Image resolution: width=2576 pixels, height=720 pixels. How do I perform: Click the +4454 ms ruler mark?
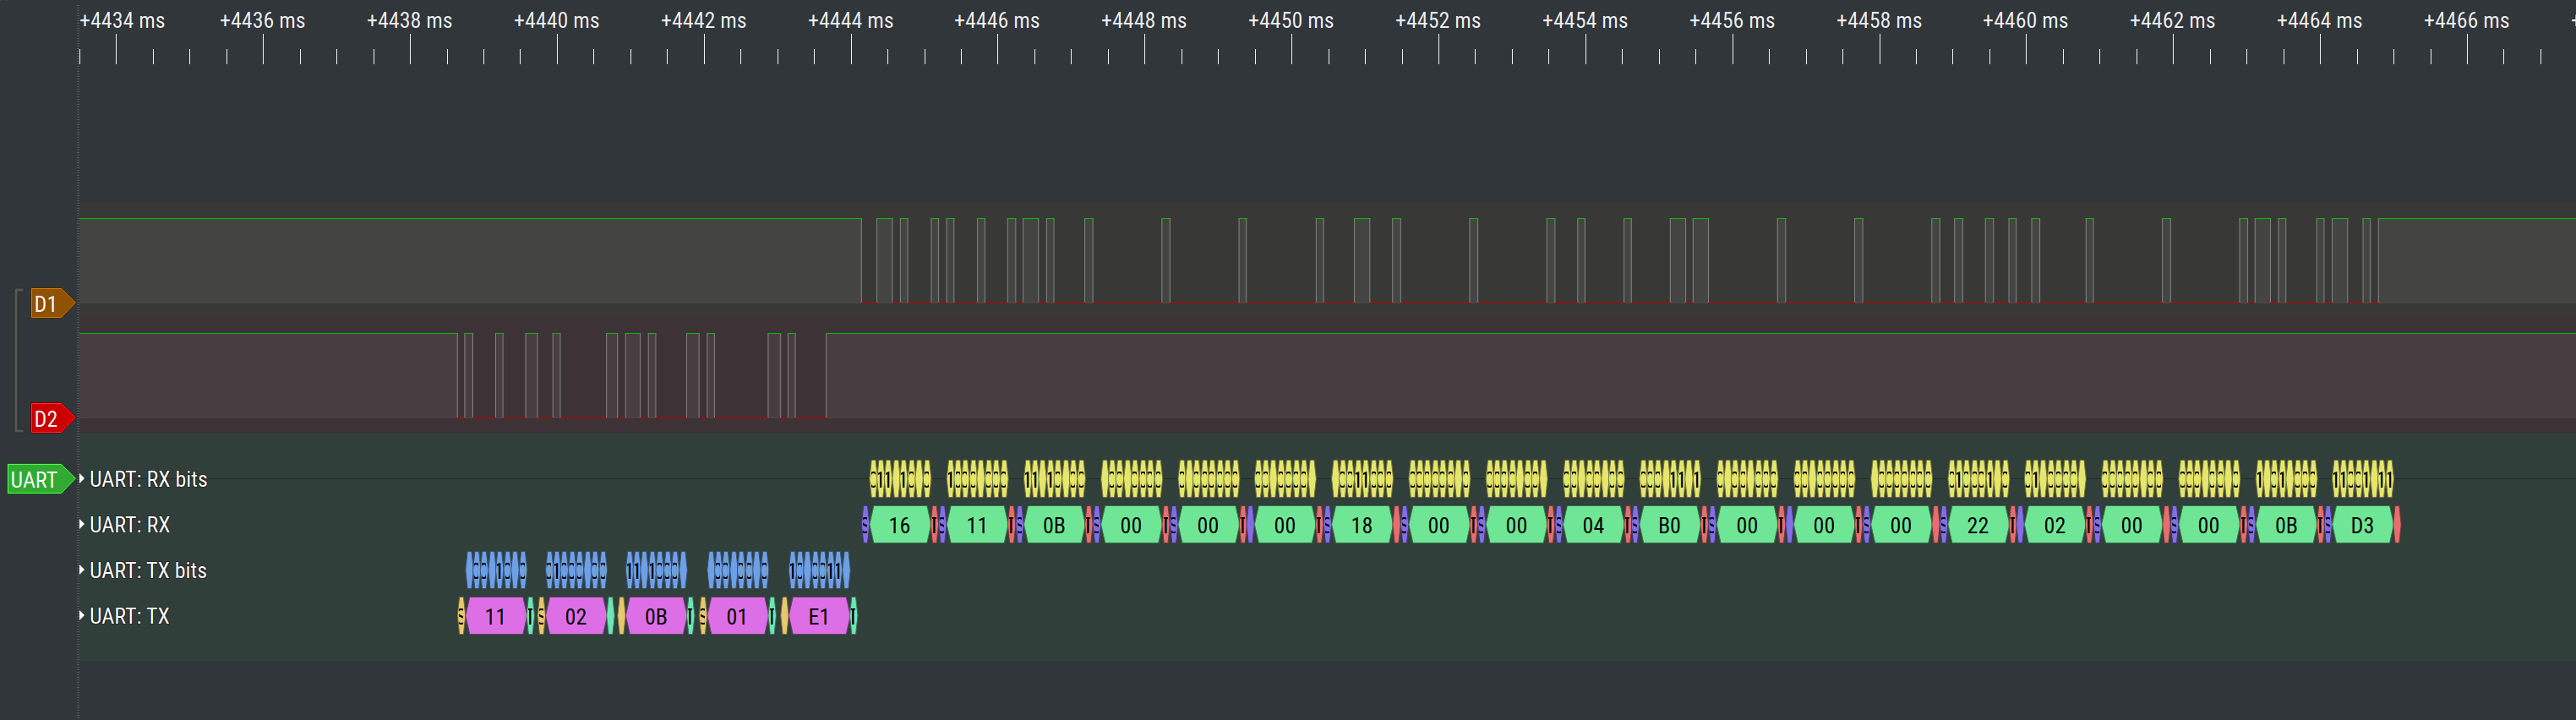pos(1584,21)
